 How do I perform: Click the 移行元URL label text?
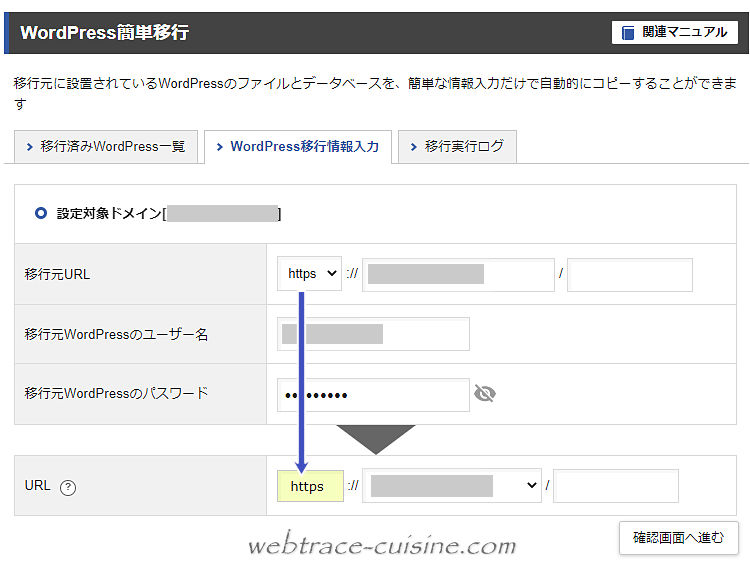point(57,274)
